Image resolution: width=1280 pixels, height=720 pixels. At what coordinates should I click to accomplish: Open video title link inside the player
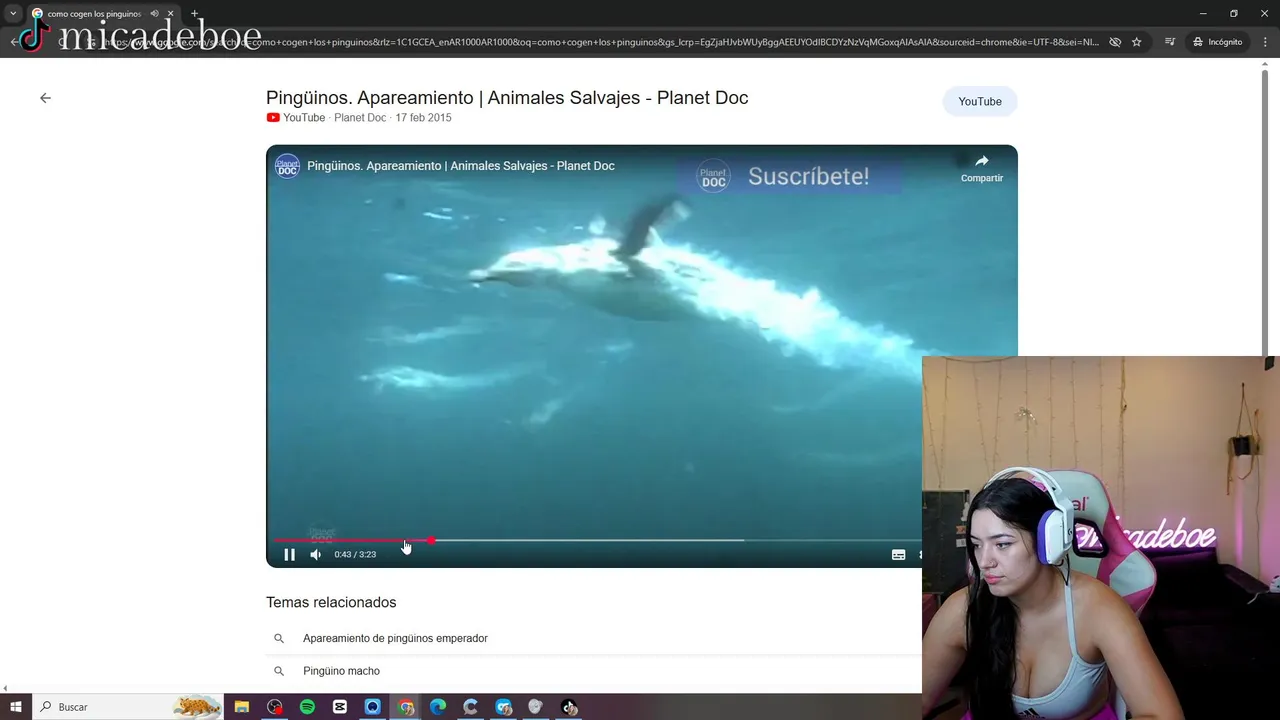[461, 166]
